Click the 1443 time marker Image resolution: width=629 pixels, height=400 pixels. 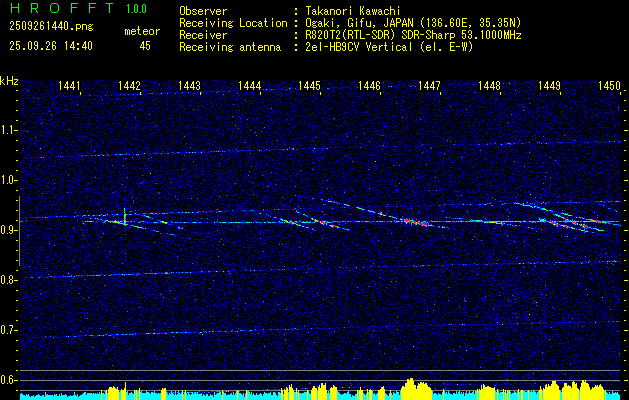coord(189,85)
